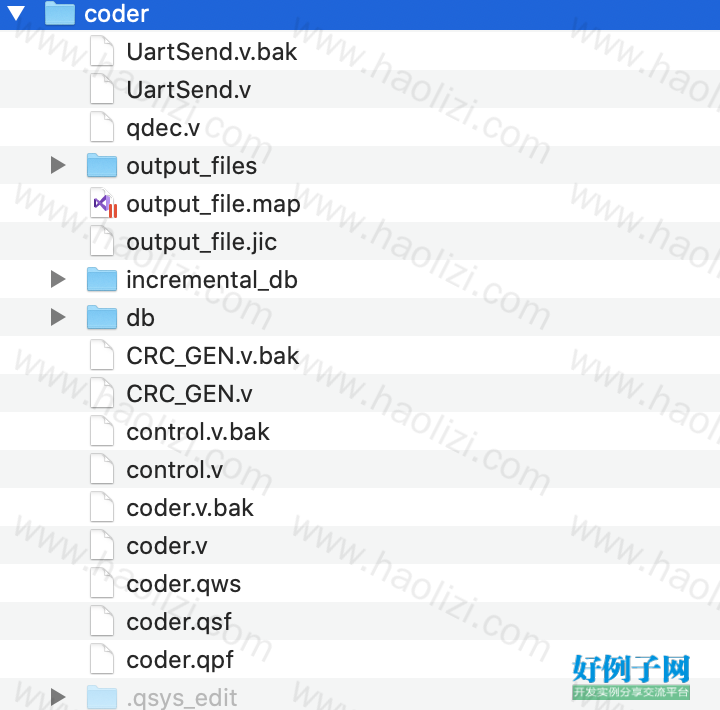Click the output_file.jic file icon
Image resolution: width=720 pixels, height=710 pixels.
[x=101, y=241]
